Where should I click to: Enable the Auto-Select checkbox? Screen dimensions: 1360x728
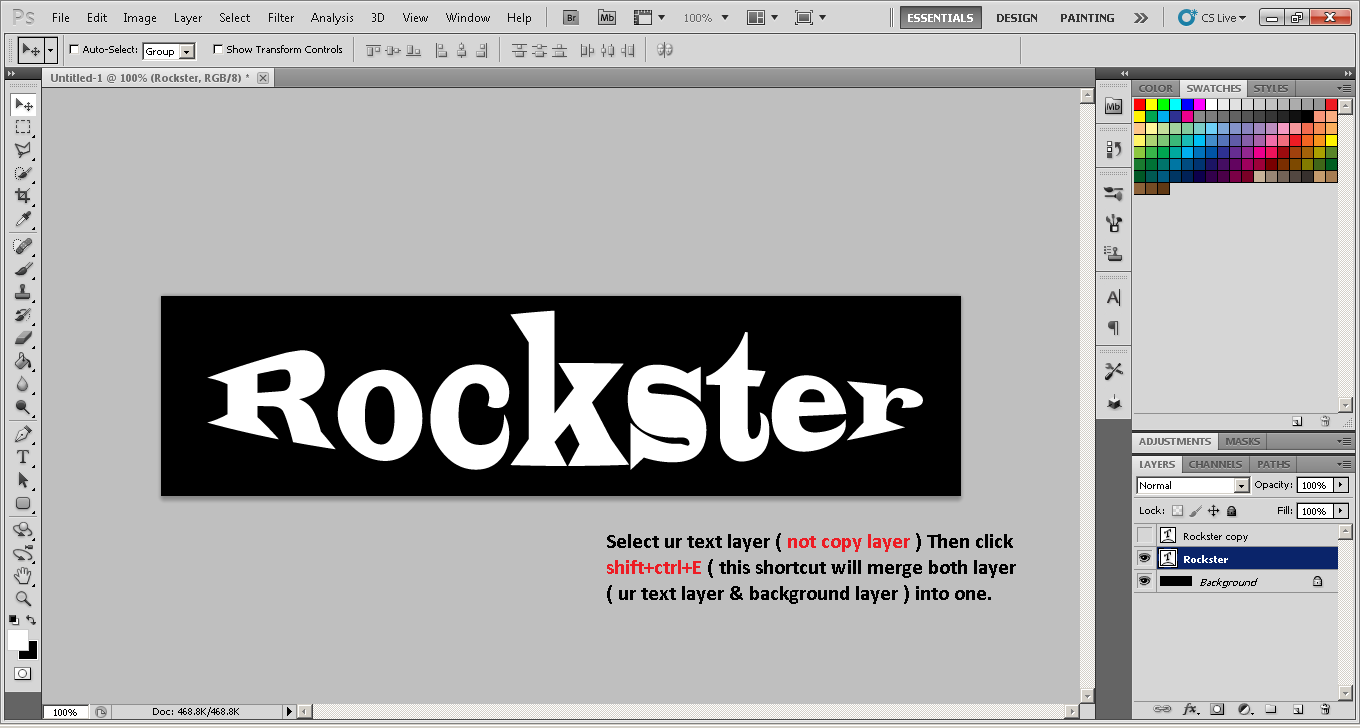point(74,50)
